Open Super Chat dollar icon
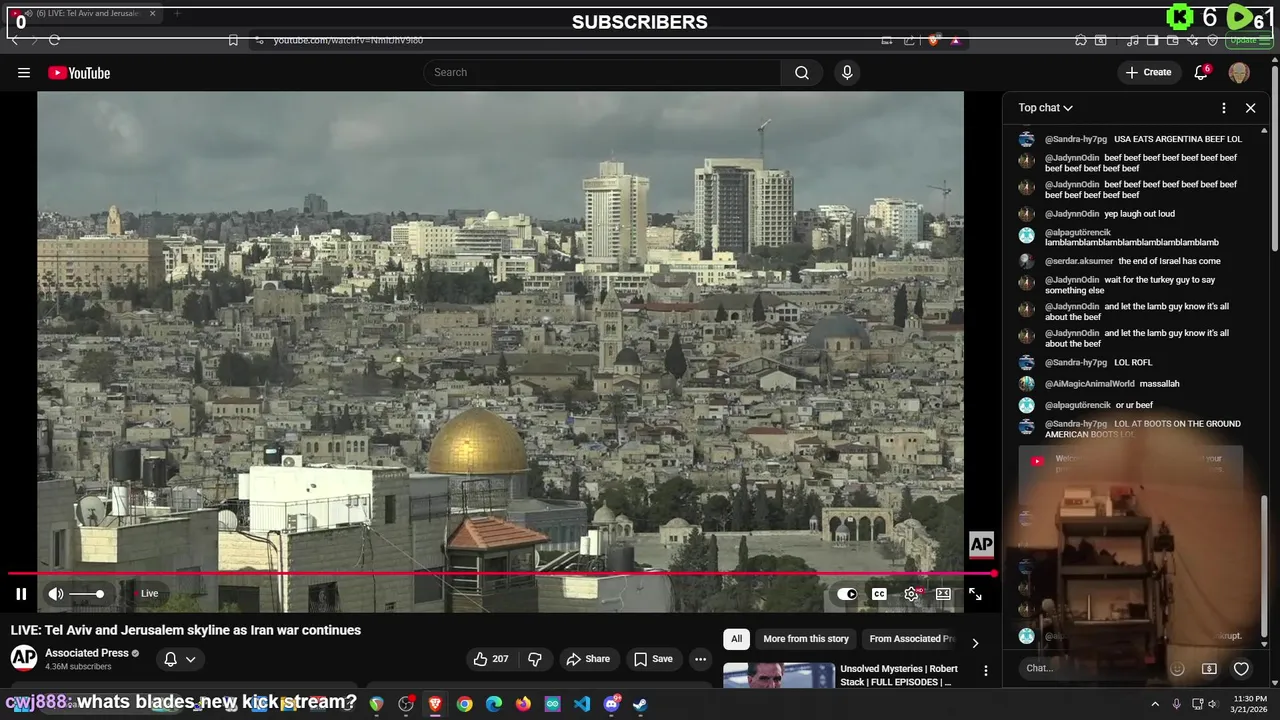Image resolution: width=1280 pixels, height=720 pixels. click(1209, 668)
